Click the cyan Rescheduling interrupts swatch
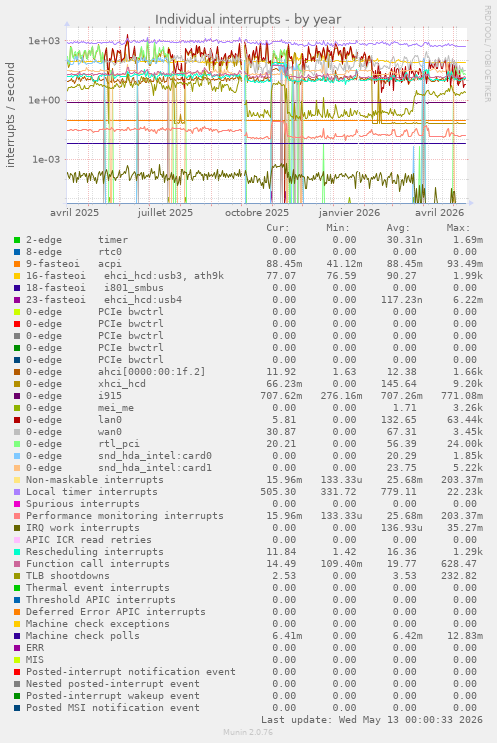The height and width of the screenshot is (743, 497). (17, 552)
